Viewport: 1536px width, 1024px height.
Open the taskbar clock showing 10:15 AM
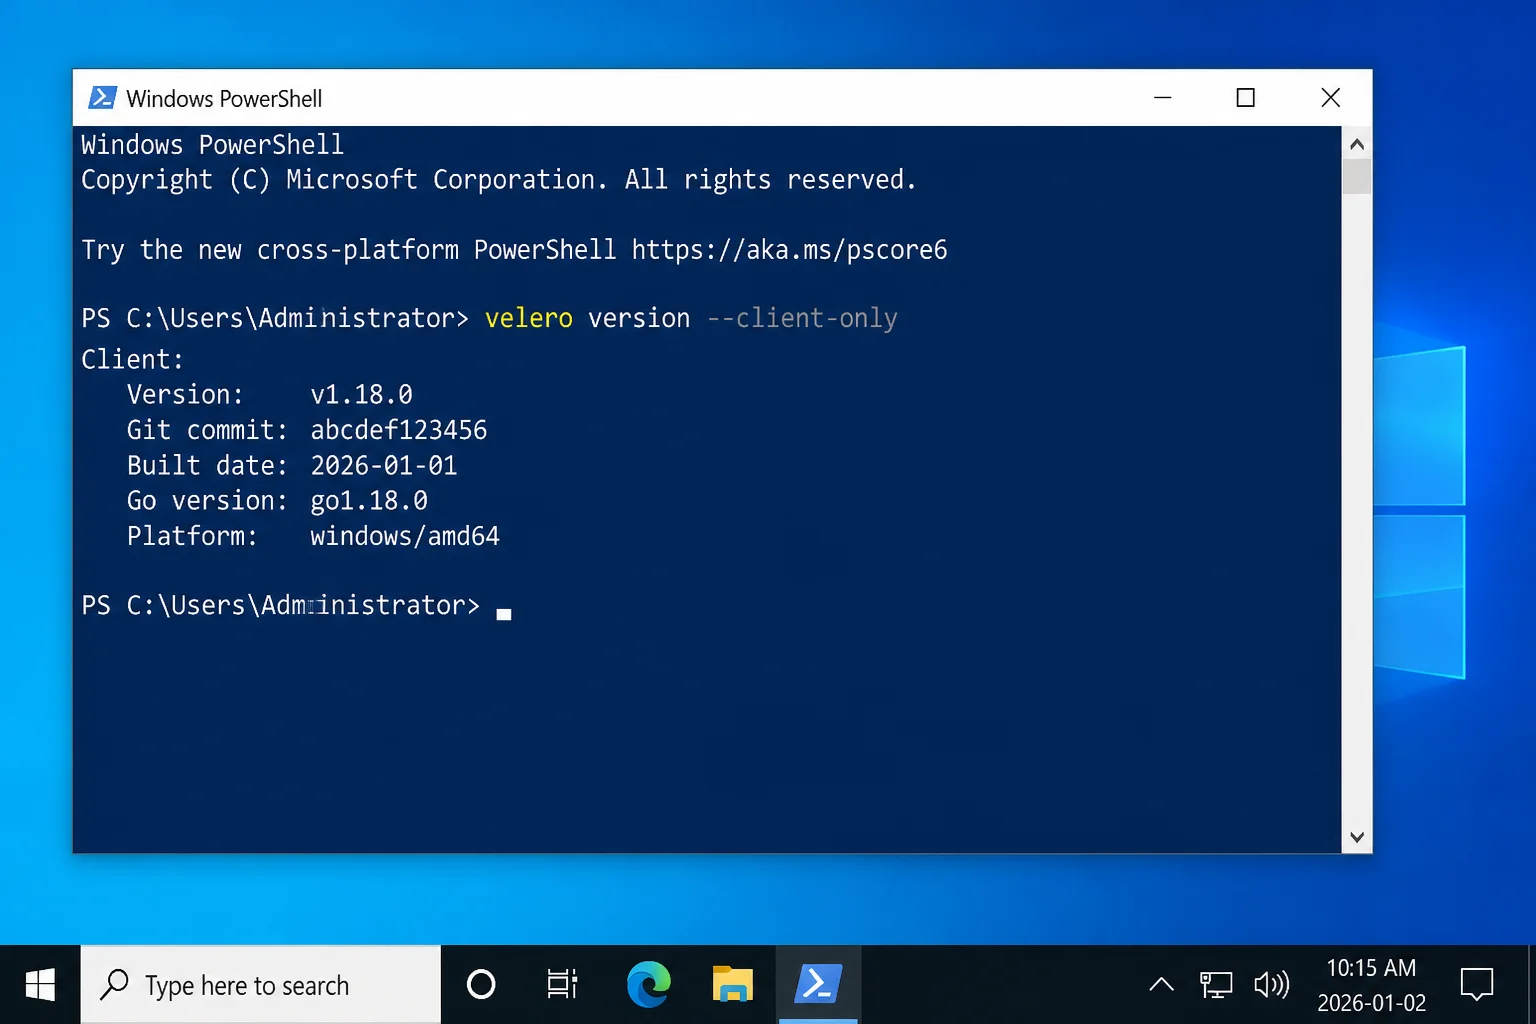1371,985
